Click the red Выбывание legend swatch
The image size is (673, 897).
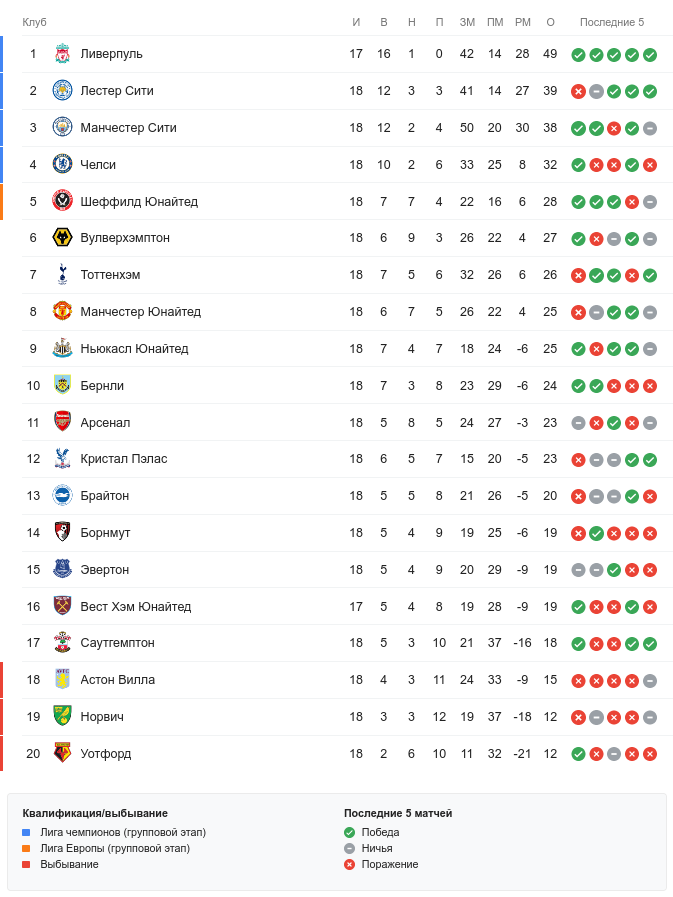pos(27,864)
